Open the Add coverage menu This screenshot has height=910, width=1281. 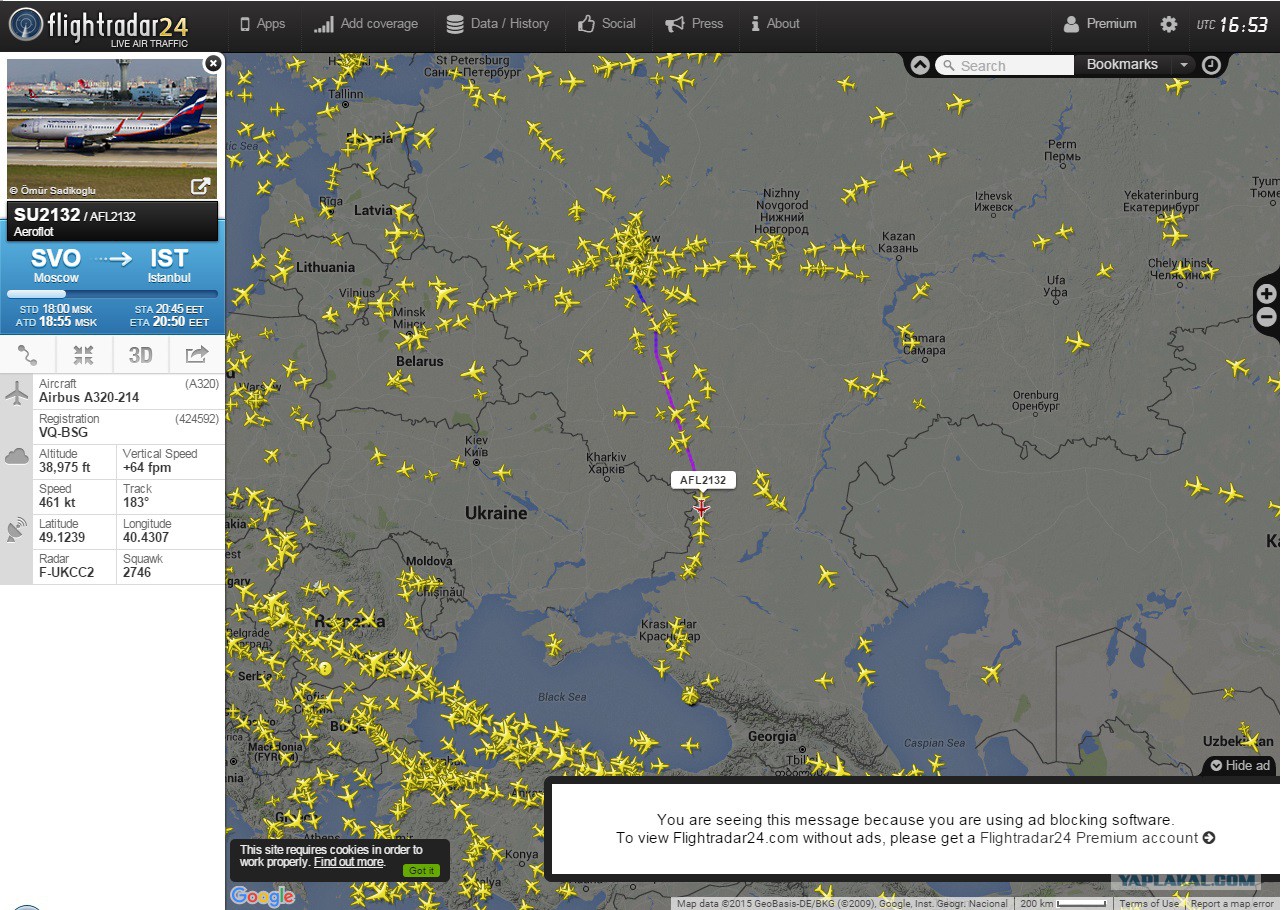pyautogui.click(x=366, y=24)
